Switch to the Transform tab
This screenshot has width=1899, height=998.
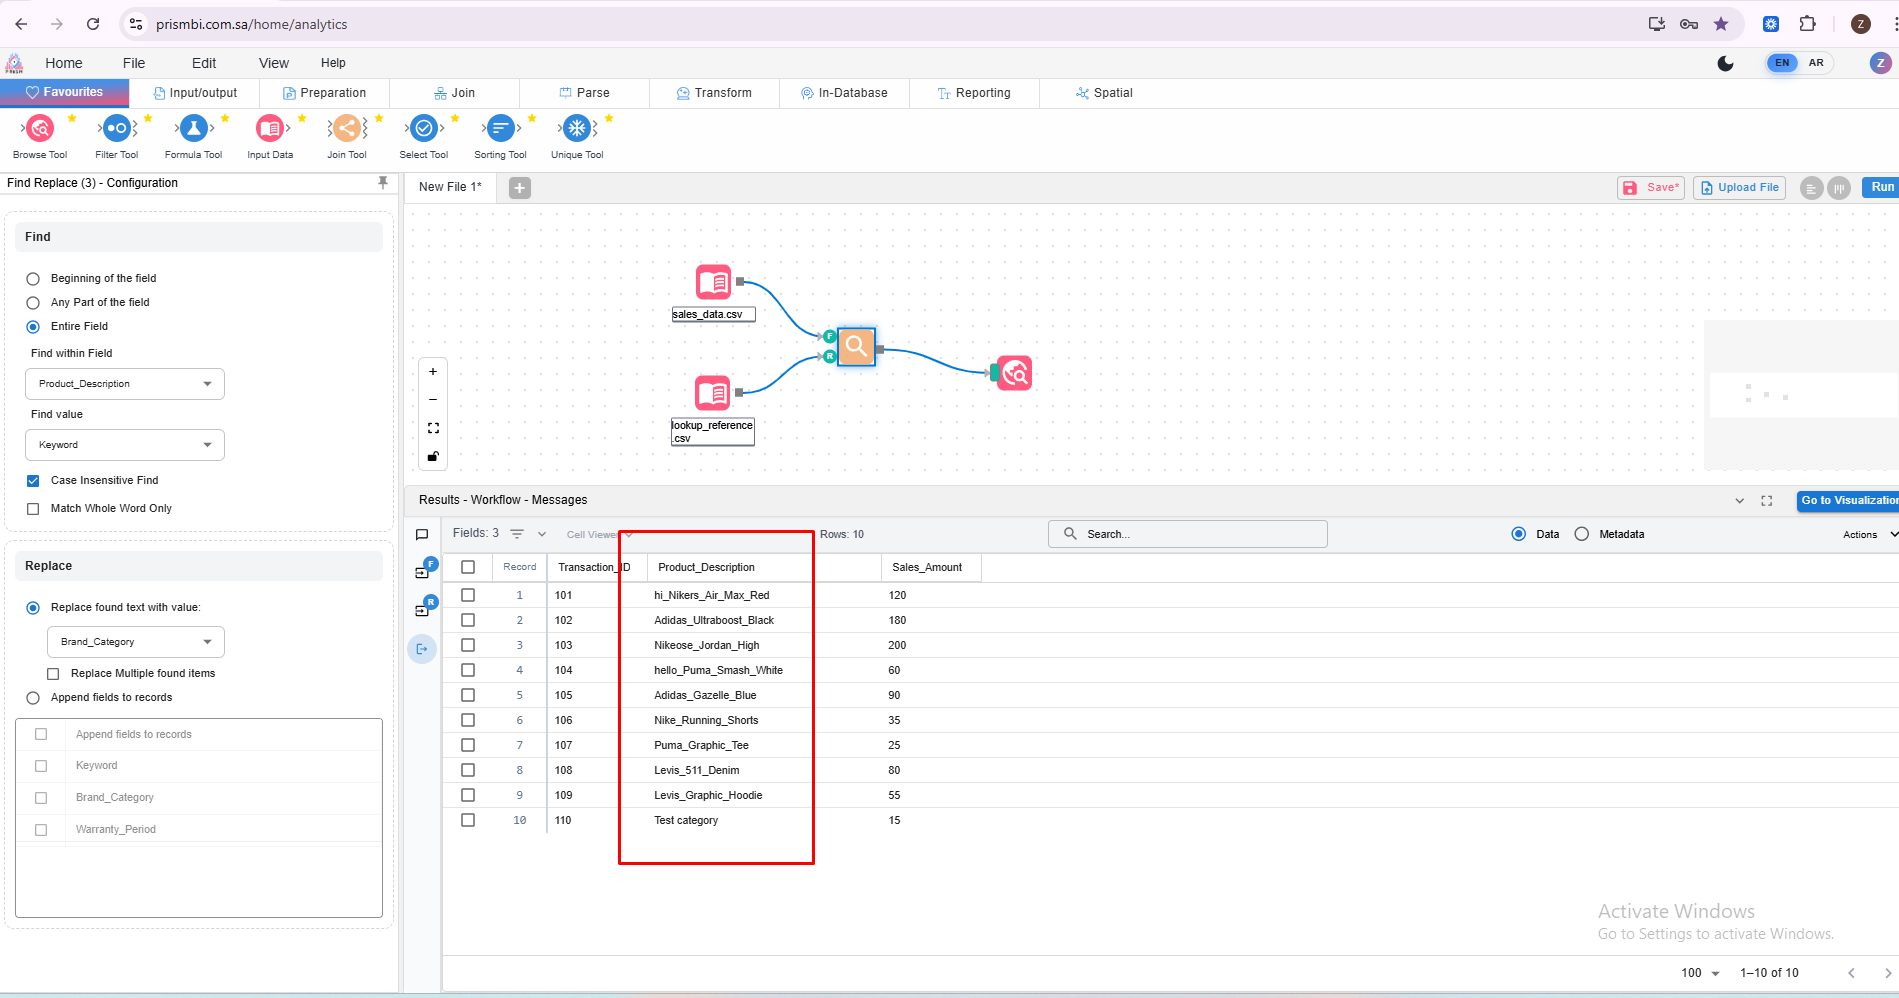pos(714,93)
